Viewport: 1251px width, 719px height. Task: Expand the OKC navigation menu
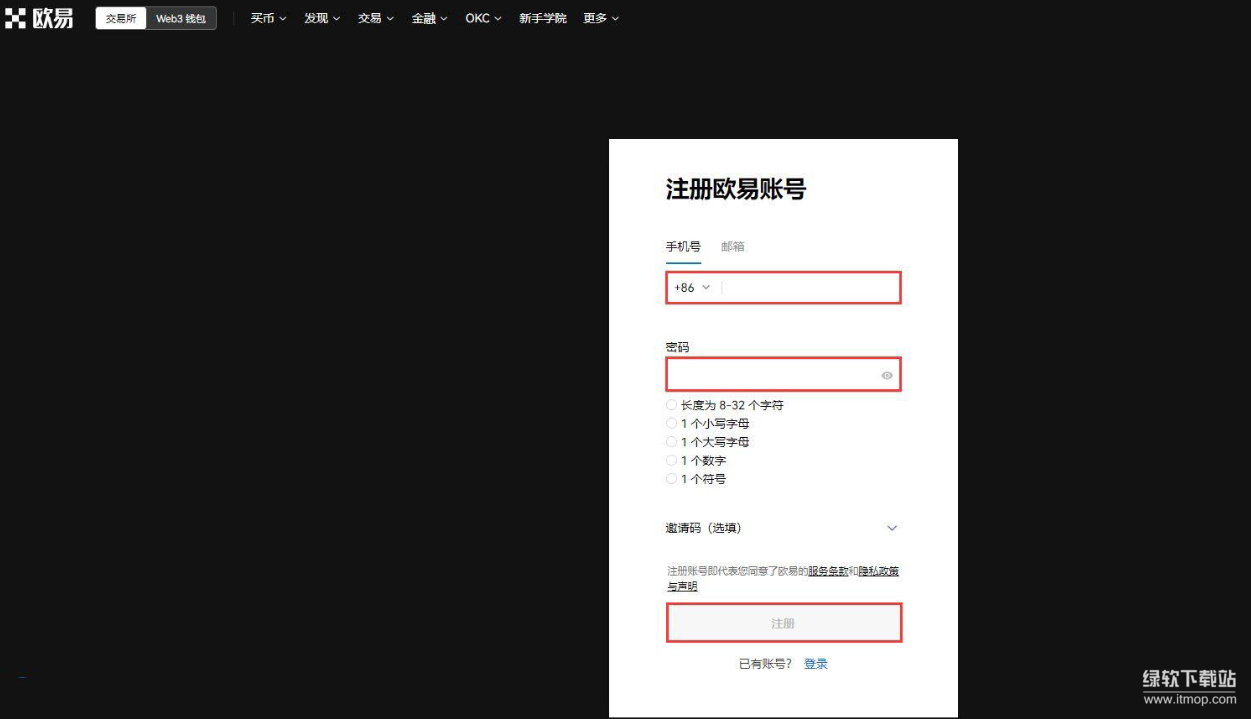(x=483, y=18)
